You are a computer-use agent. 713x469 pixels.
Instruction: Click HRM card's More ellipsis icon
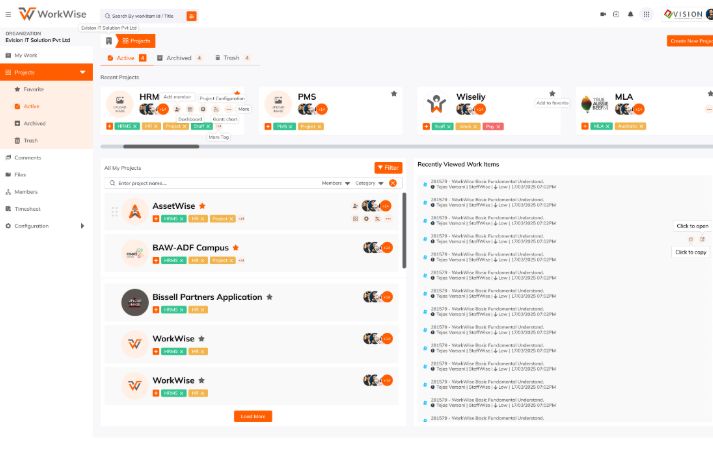pos(229,109)
